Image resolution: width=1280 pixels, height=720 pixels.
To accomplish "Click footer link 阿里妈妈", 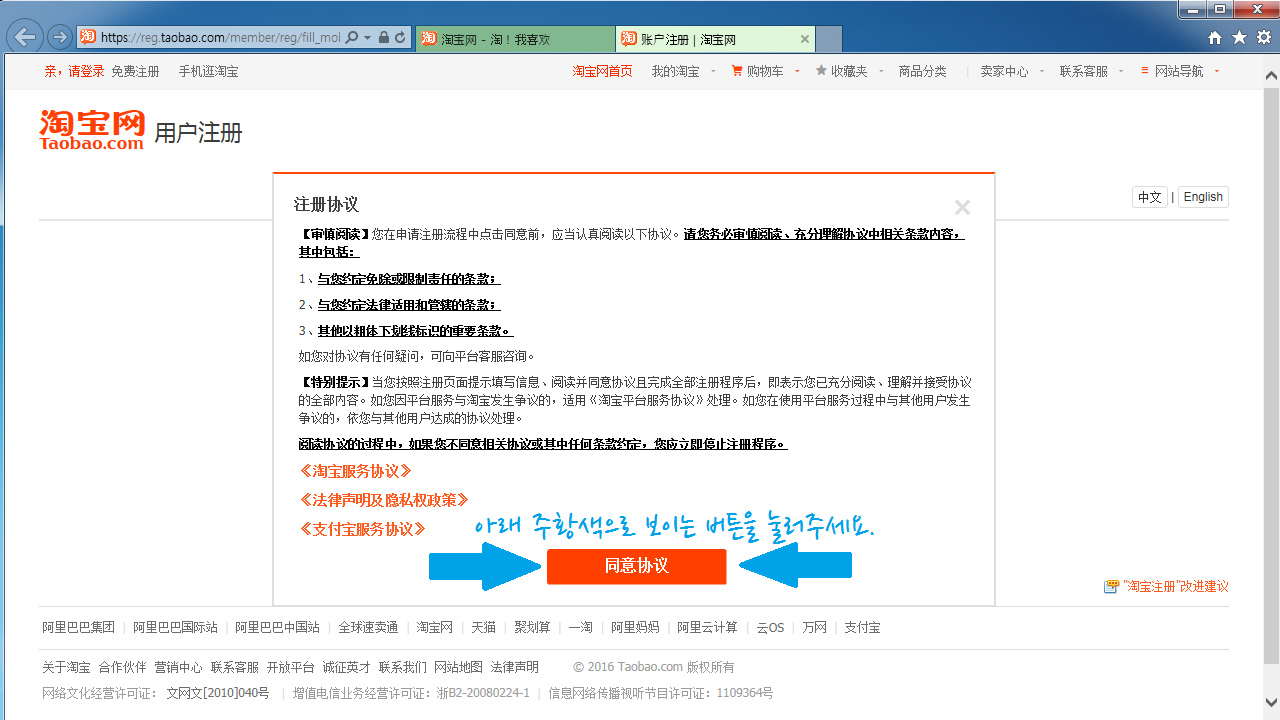I will 635,627.
